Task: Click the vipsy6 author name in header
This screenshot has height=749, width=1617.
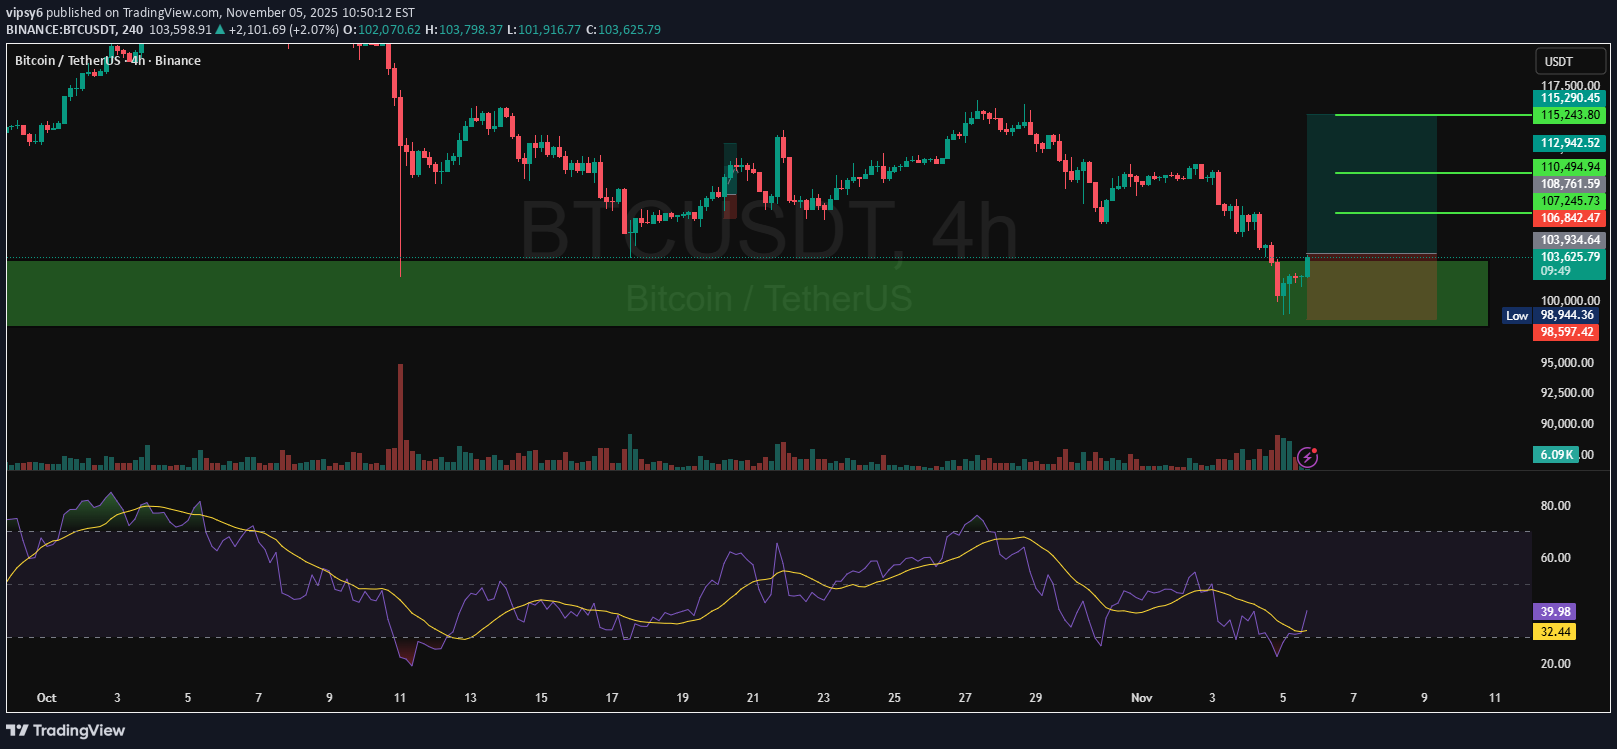Action: click(x=24, y=13)
